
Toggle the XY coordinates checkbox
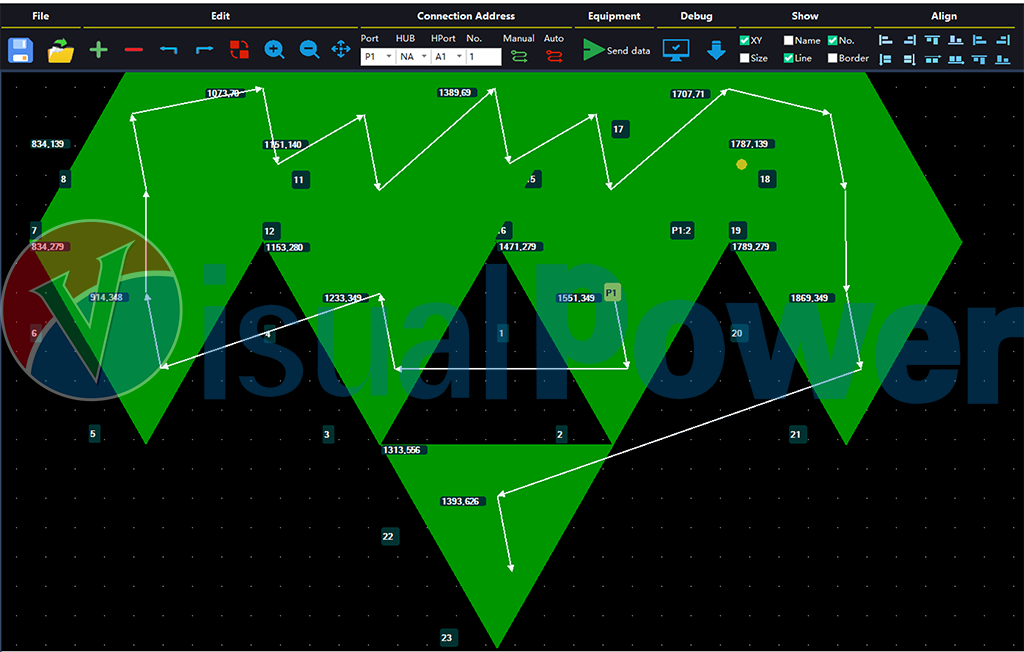(x=744, y=41)
